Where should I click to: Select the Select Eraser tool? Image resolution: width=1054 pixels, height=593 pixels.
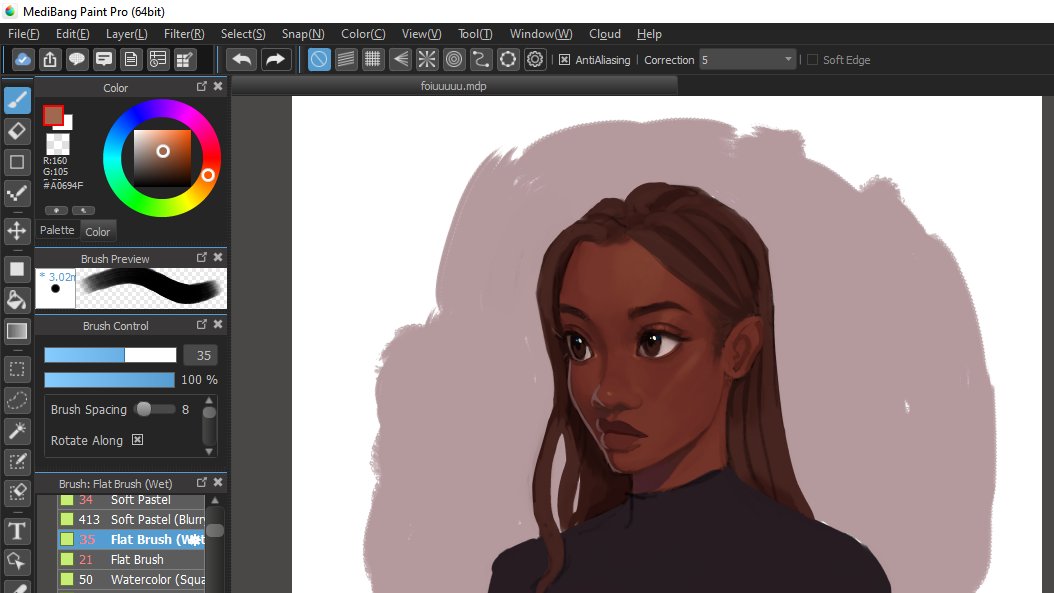pyautogui.click(x=17, y=492)
